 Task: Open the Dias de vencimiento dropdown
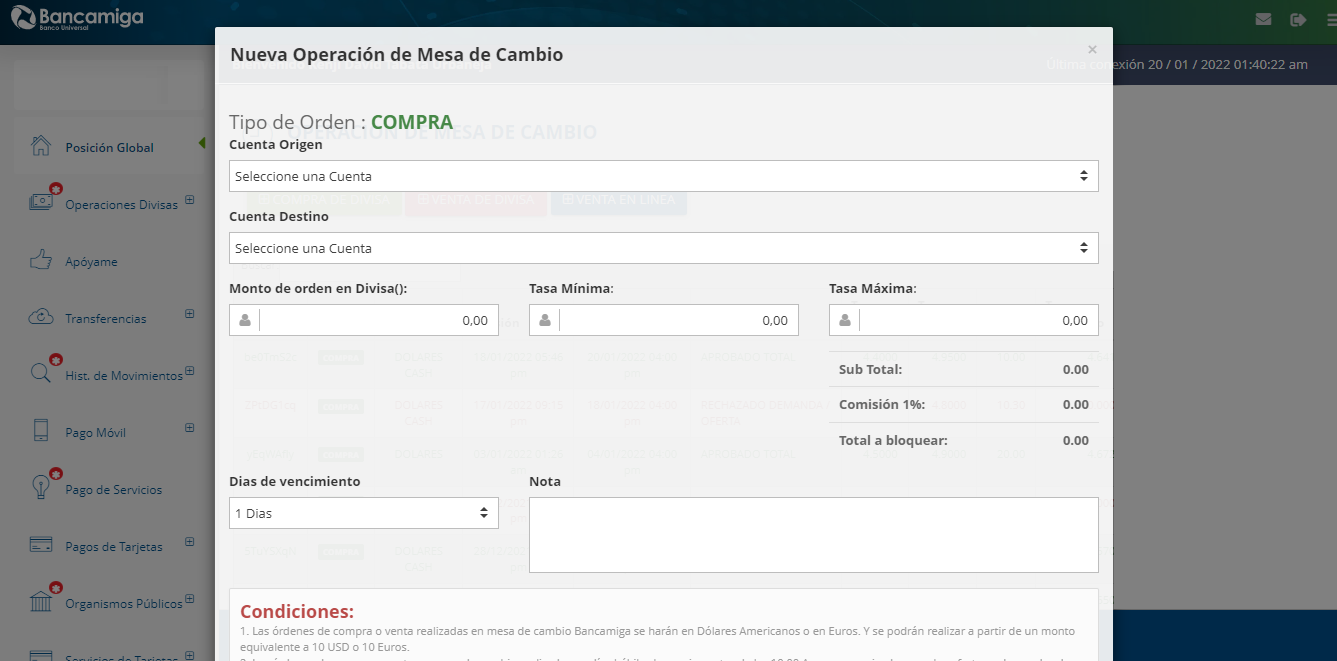coord(363,513)
